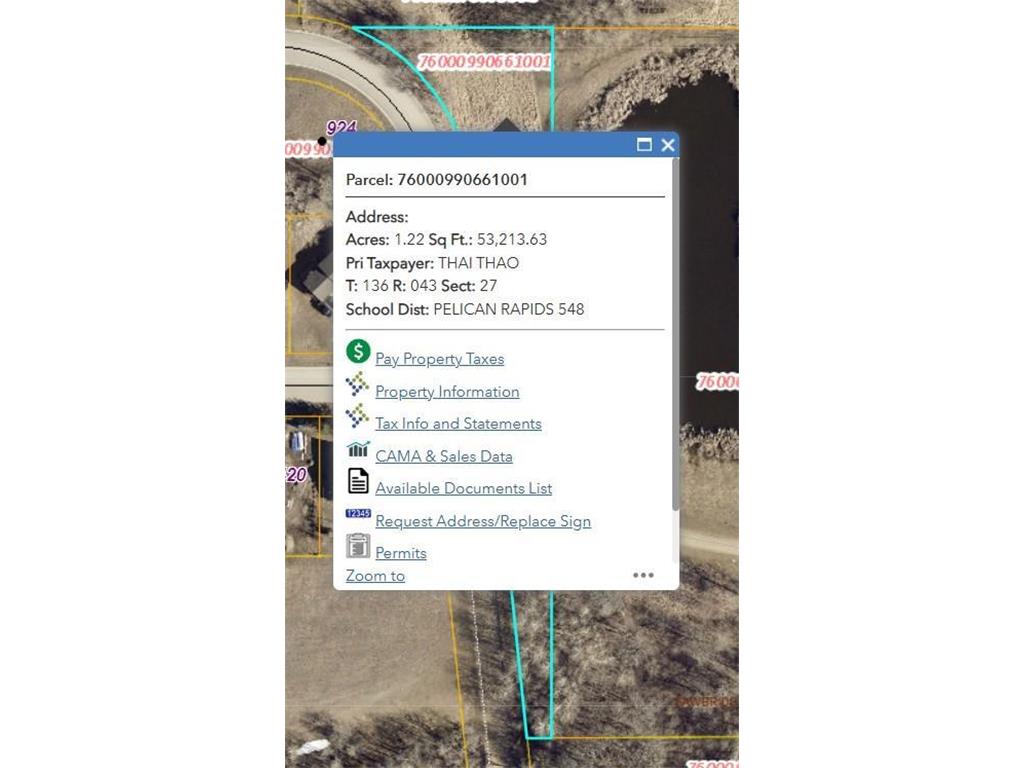This screenshot has width=1024, height=768.
Task: Open the three-dot more options menu
Action: pos(643,575)
